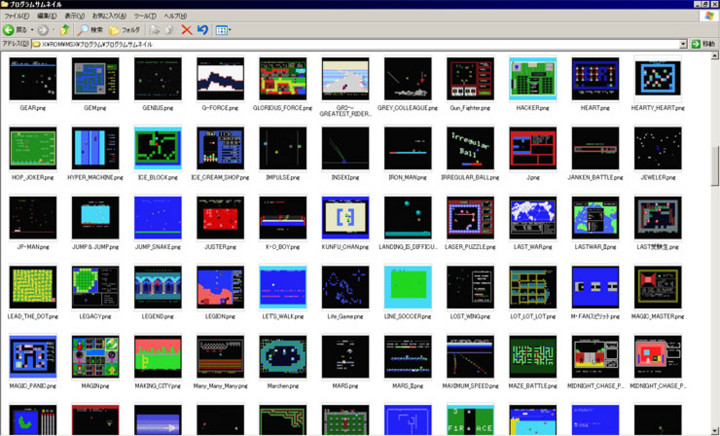Go up one folder level

click(x=65, y=30)
